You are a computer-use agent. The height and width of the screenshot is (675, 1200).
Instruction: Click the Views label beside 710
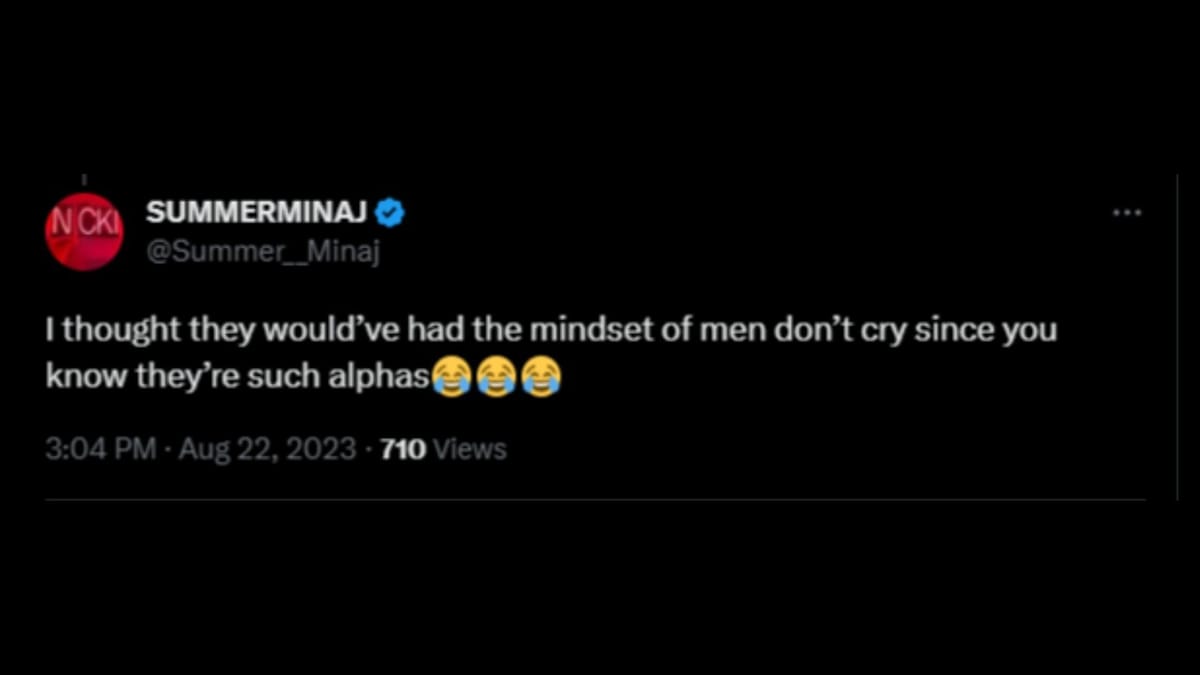471,450
